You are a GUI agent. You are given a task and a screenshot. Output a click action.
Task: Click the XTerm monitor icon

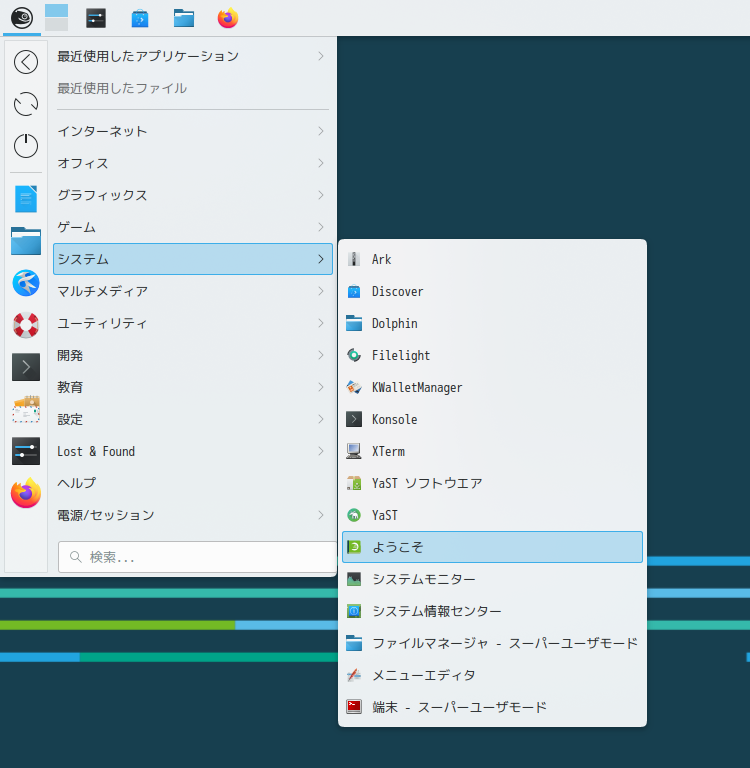coord(354,451)
